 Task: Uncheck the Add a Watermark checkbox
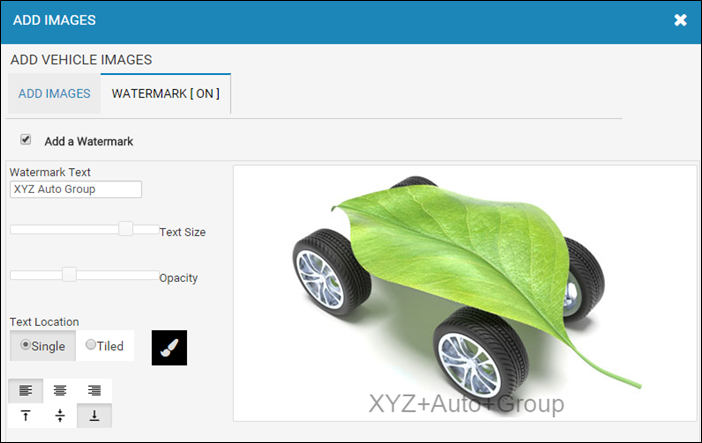pyautogui.click(x=26, y=139)
